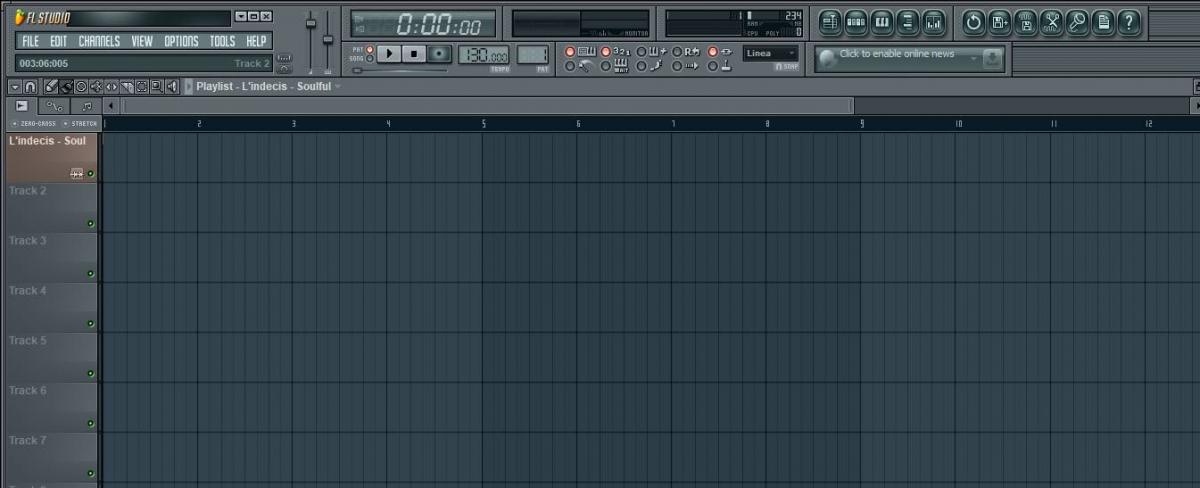Image resolution: width=1200 pixels, height=488 pixels.
Task: Open the Step Sequencer window icon
Action: point(856,22)
